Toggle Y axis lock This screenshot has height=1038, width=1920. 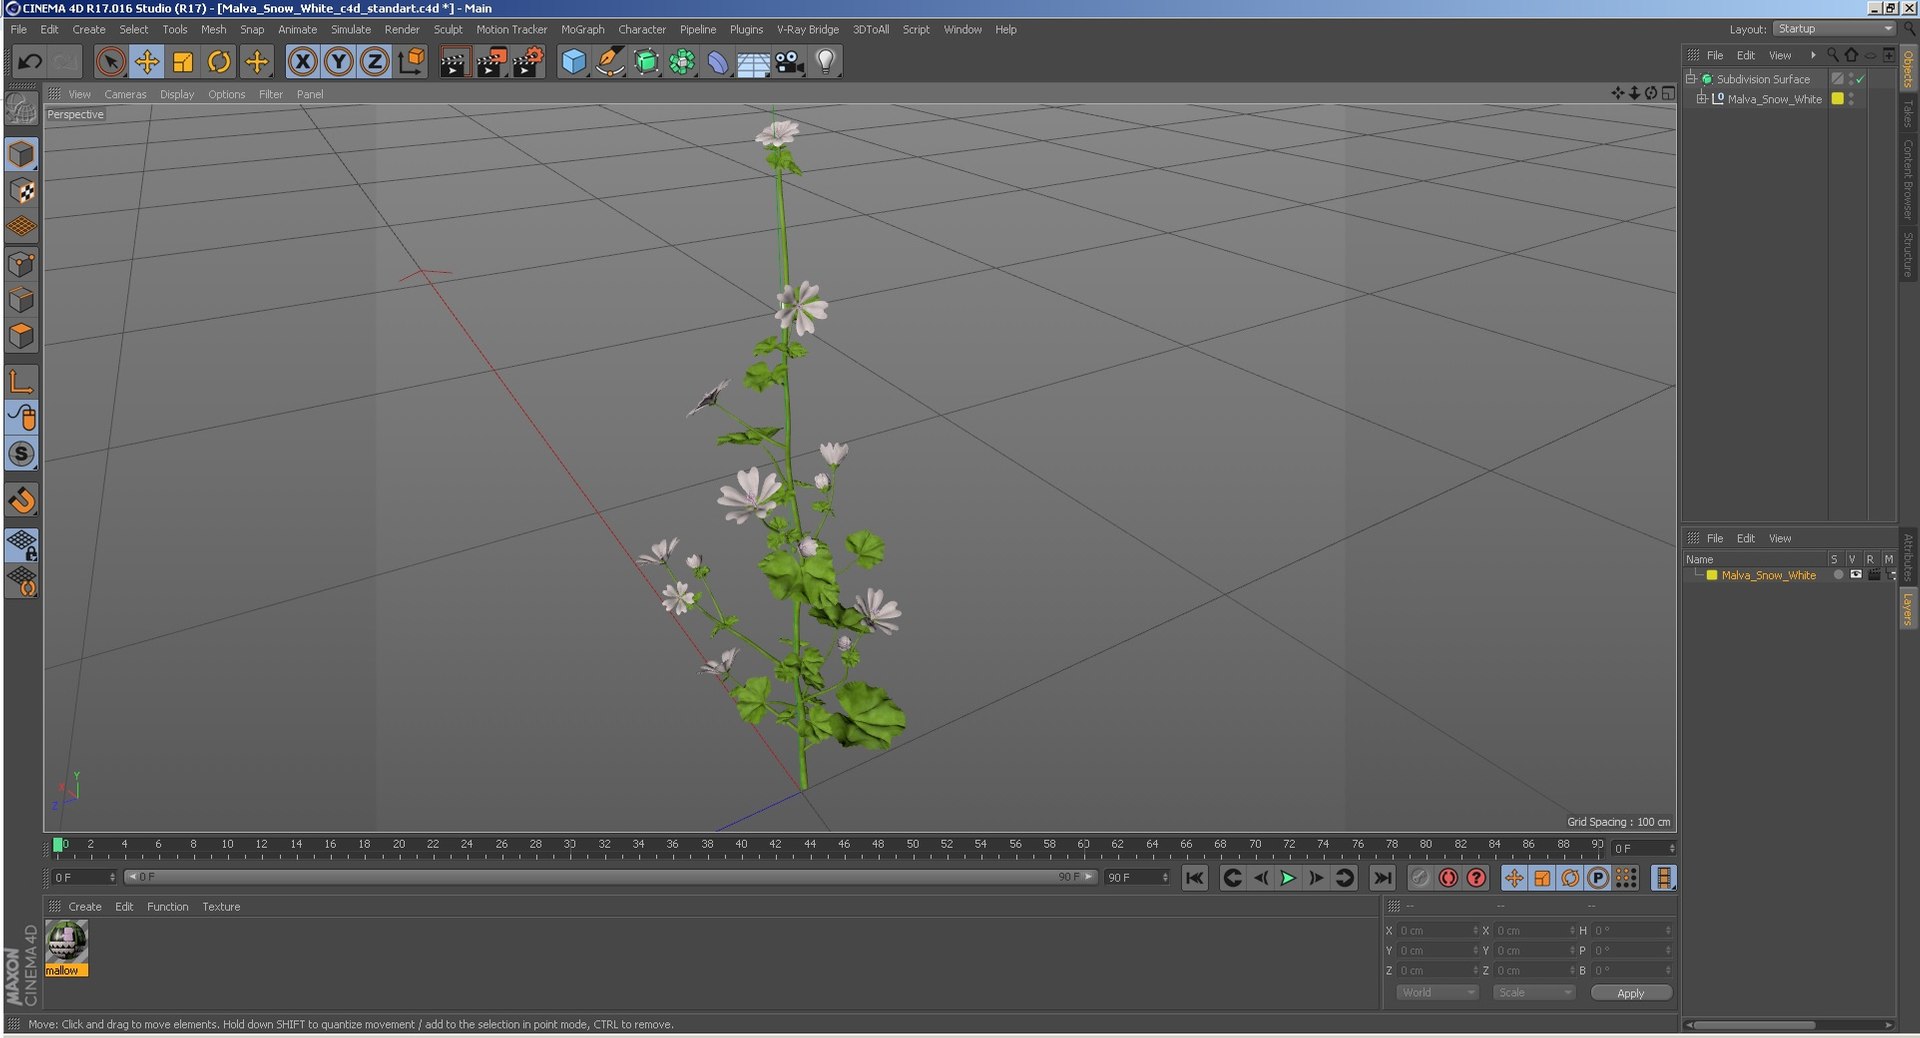click(x=338, y=62)
